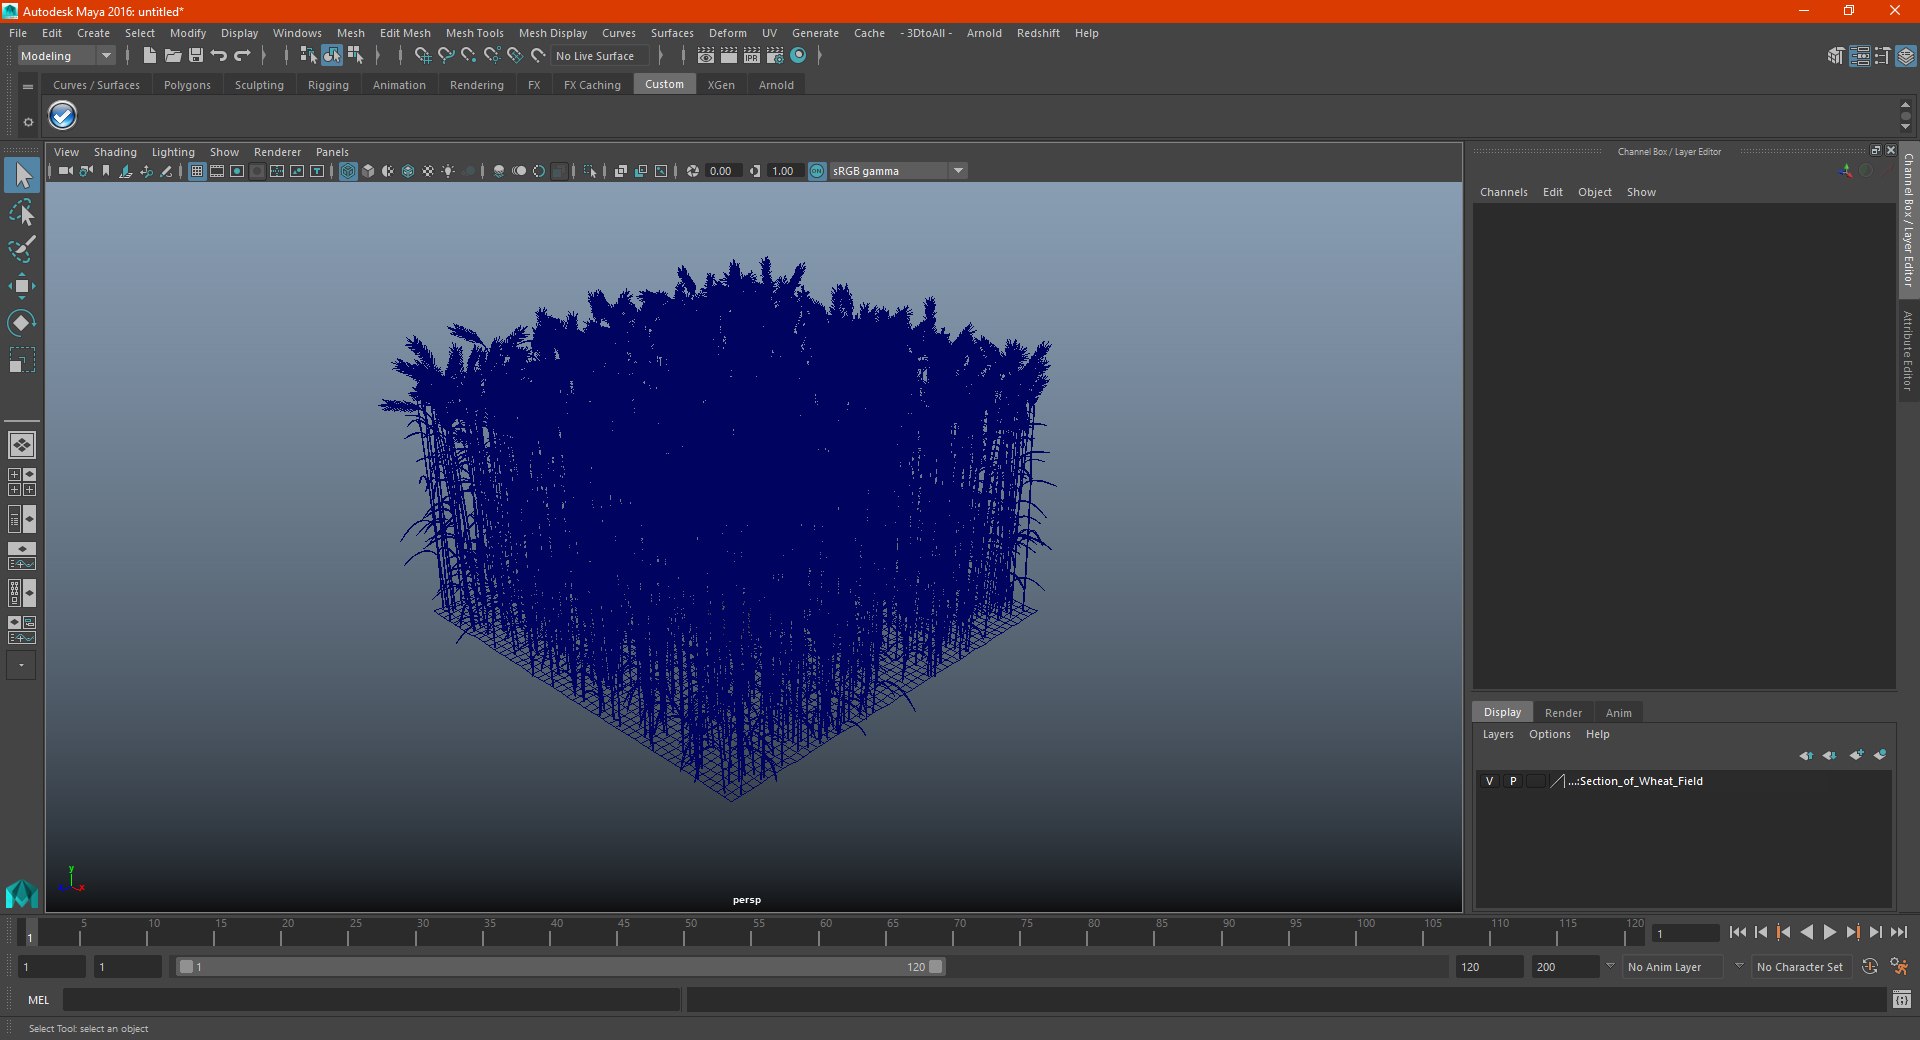The image size is (1920, 1040).
Task: Choose the Move tool in the toolbox
Action: tap(22, 286)
